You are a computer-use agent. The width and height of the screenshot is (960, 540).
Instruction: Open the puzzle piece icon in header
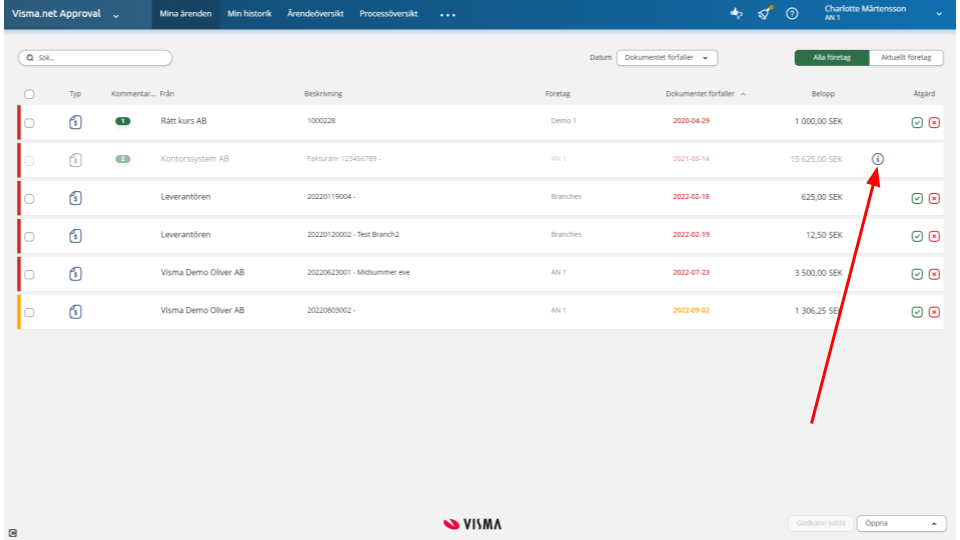pos(736,13)
